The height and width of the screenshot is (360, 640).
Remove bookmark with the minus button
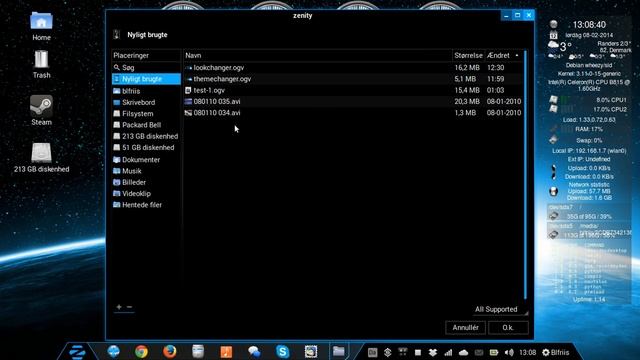click(129, 307)
